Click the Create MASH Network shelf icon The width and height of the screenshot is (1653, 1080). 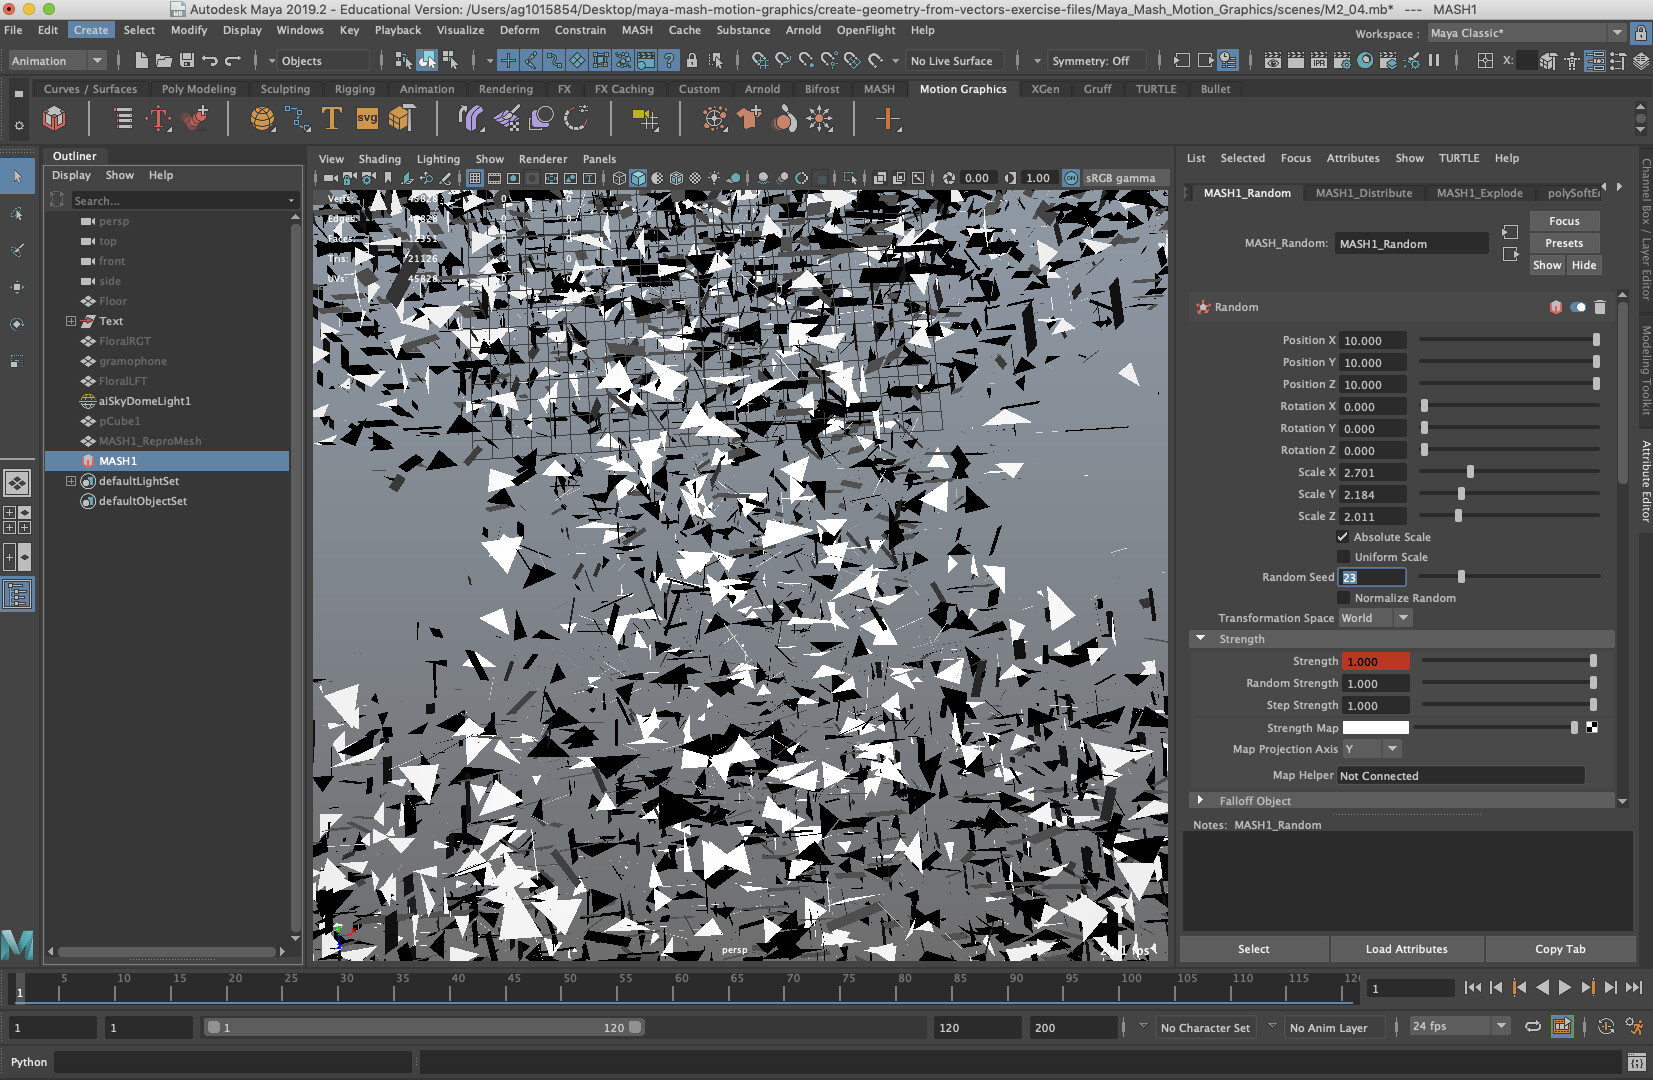pos(54,119)
